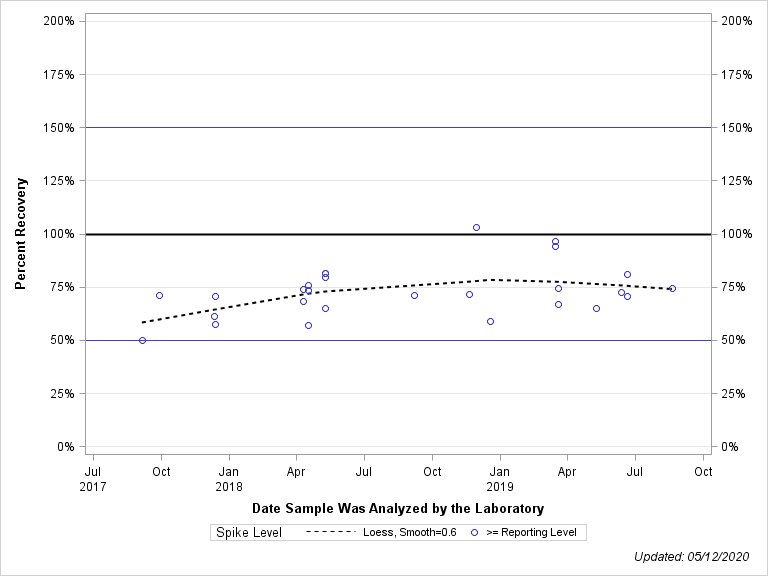Click the circle marker in the legend
The image size is (768, 576).
474,532
